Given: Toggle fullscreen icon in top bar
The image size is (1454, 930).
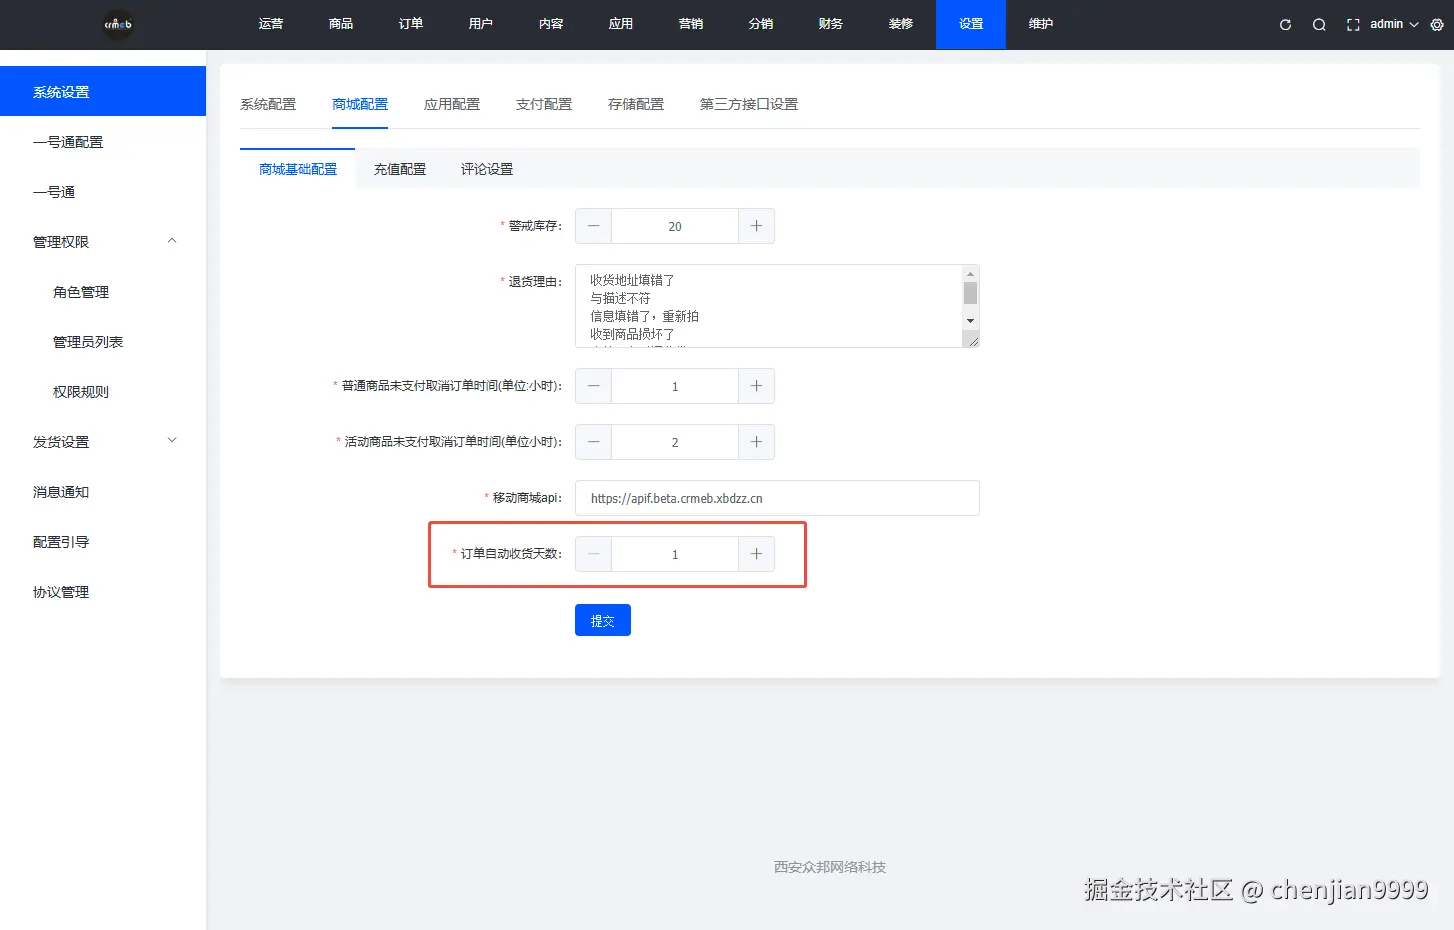Looking at the screenshot, I should tap(1353, 25).
